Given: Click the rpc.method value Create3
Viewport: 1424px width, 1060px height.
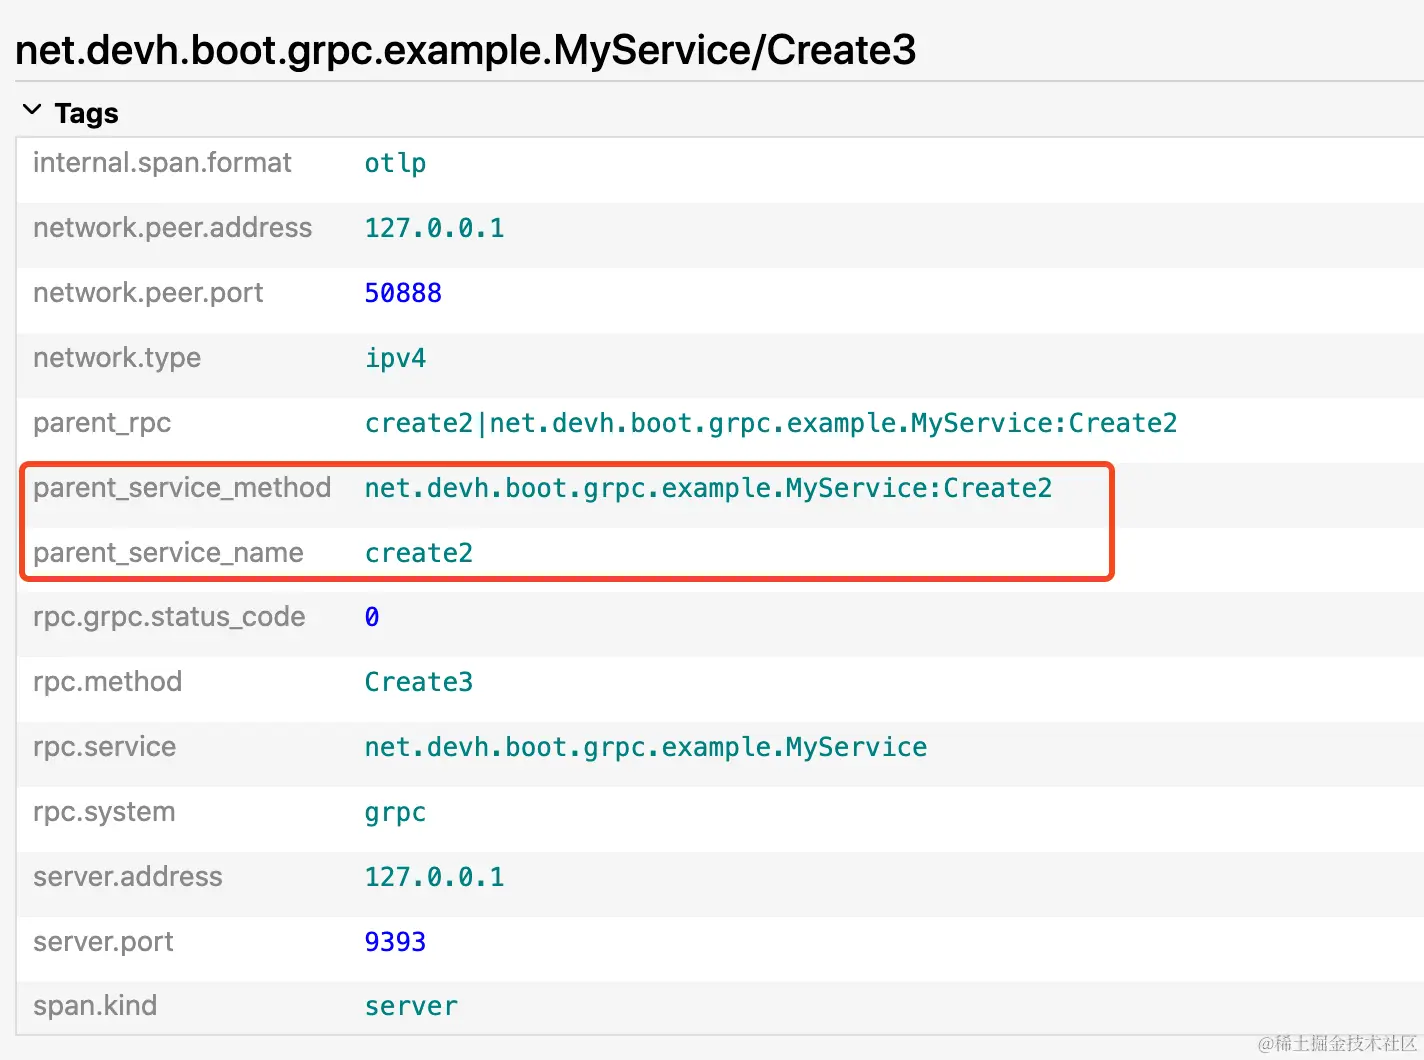Looking at the screenshot, I should (418, 682).
